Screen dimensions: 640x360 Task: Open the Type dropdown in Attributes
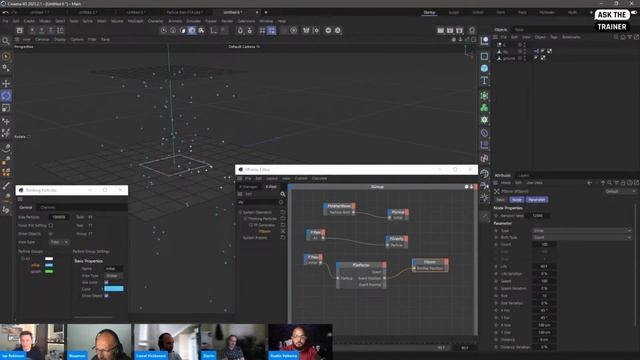[582, 231]
